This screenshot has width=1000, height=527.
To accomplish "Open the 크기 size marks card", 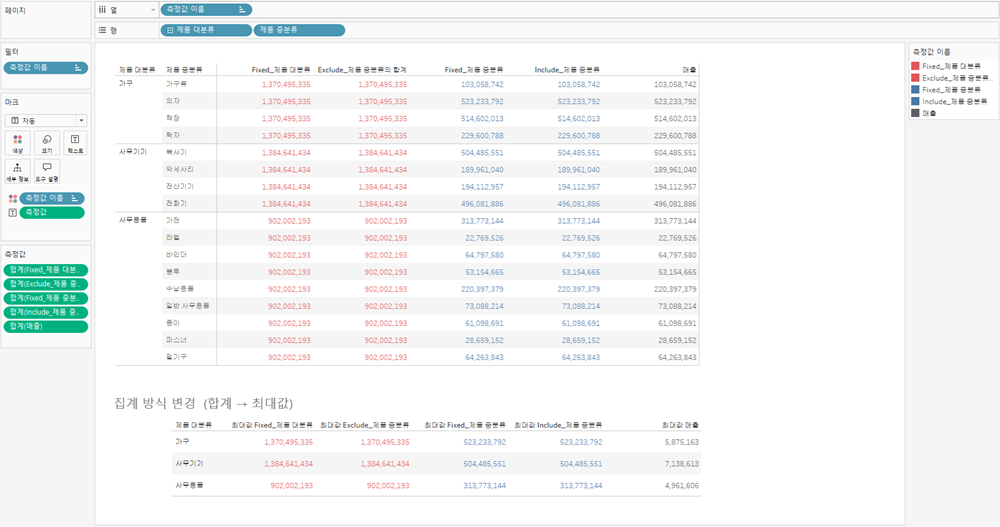I will click(x=47, y=144).
